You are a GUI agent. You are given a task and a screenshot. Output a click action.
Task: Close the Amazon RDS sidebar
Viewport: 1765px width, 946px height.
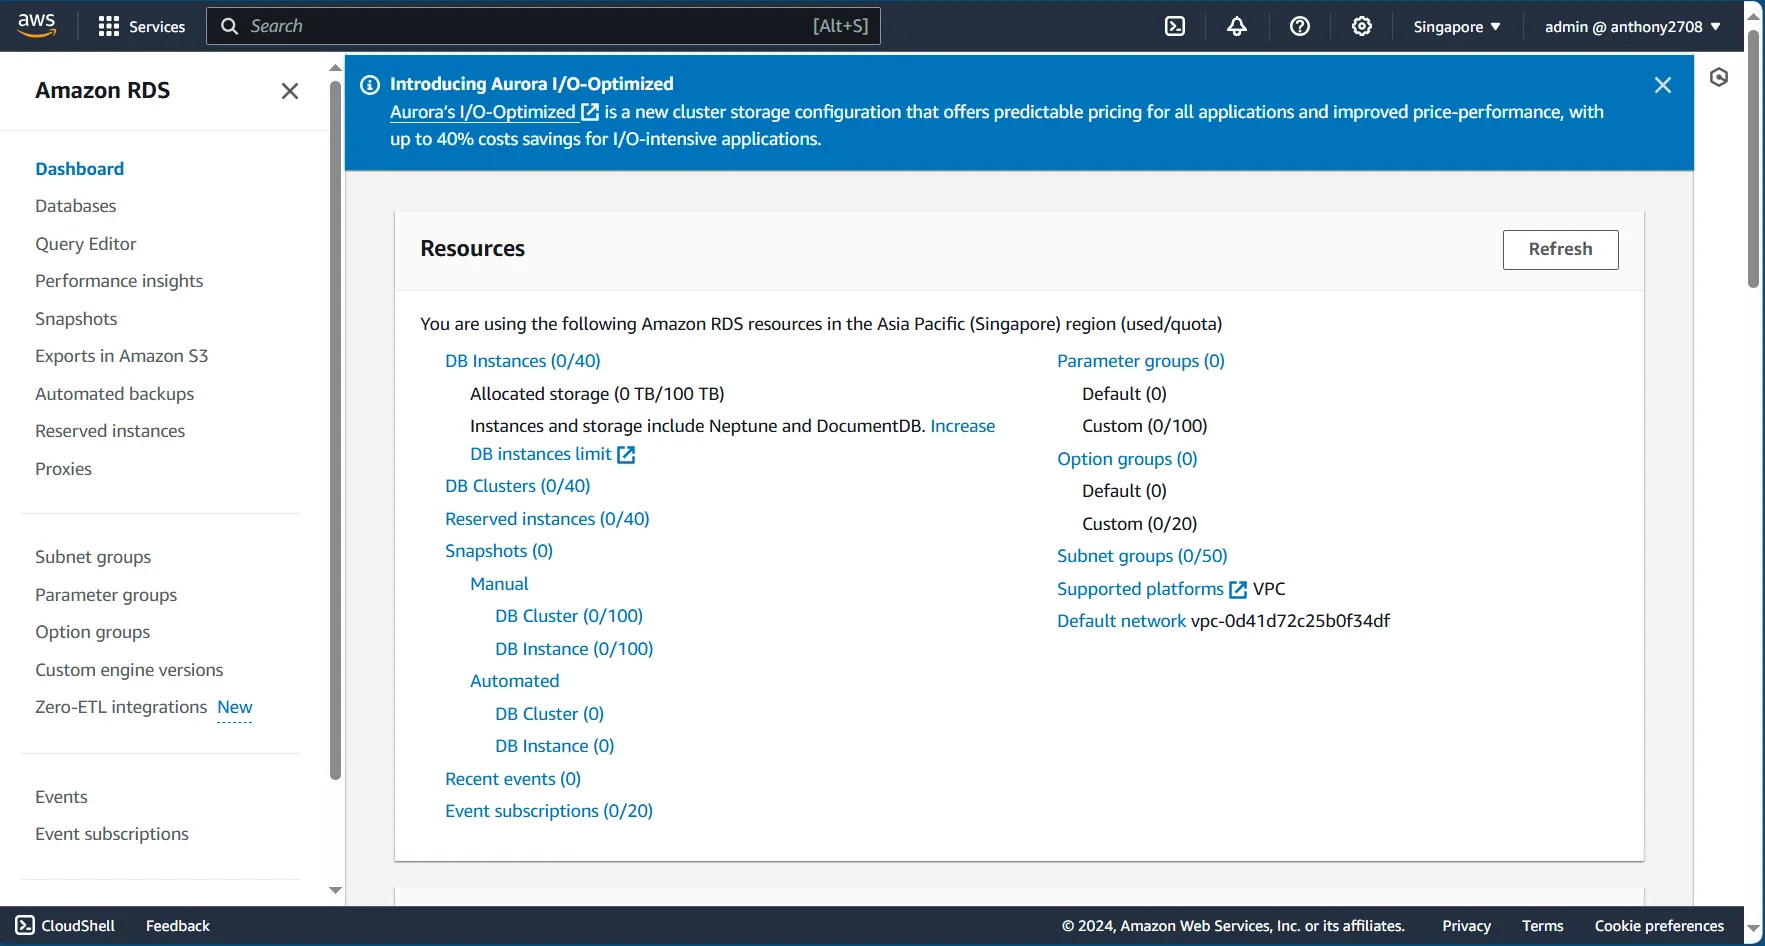click(290, 91)
